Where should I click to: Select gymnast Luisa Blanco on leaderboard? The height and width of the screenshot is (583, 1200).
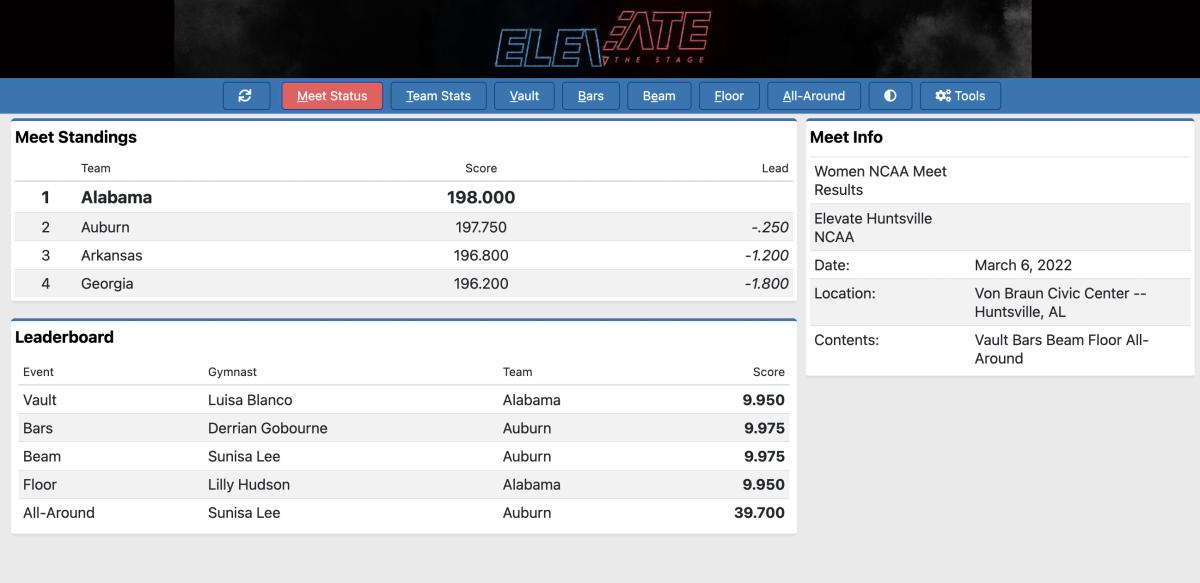click(x=250, y=400)
